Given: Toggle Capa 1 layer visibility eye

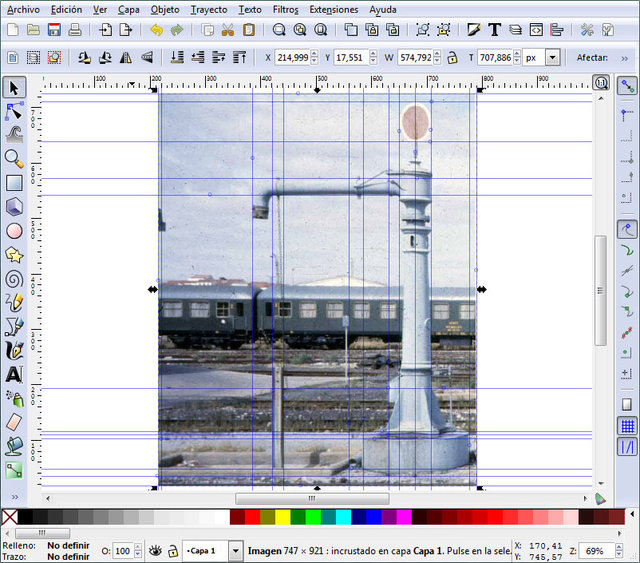Looking at the screenshot, I should (x=155, y=551).
